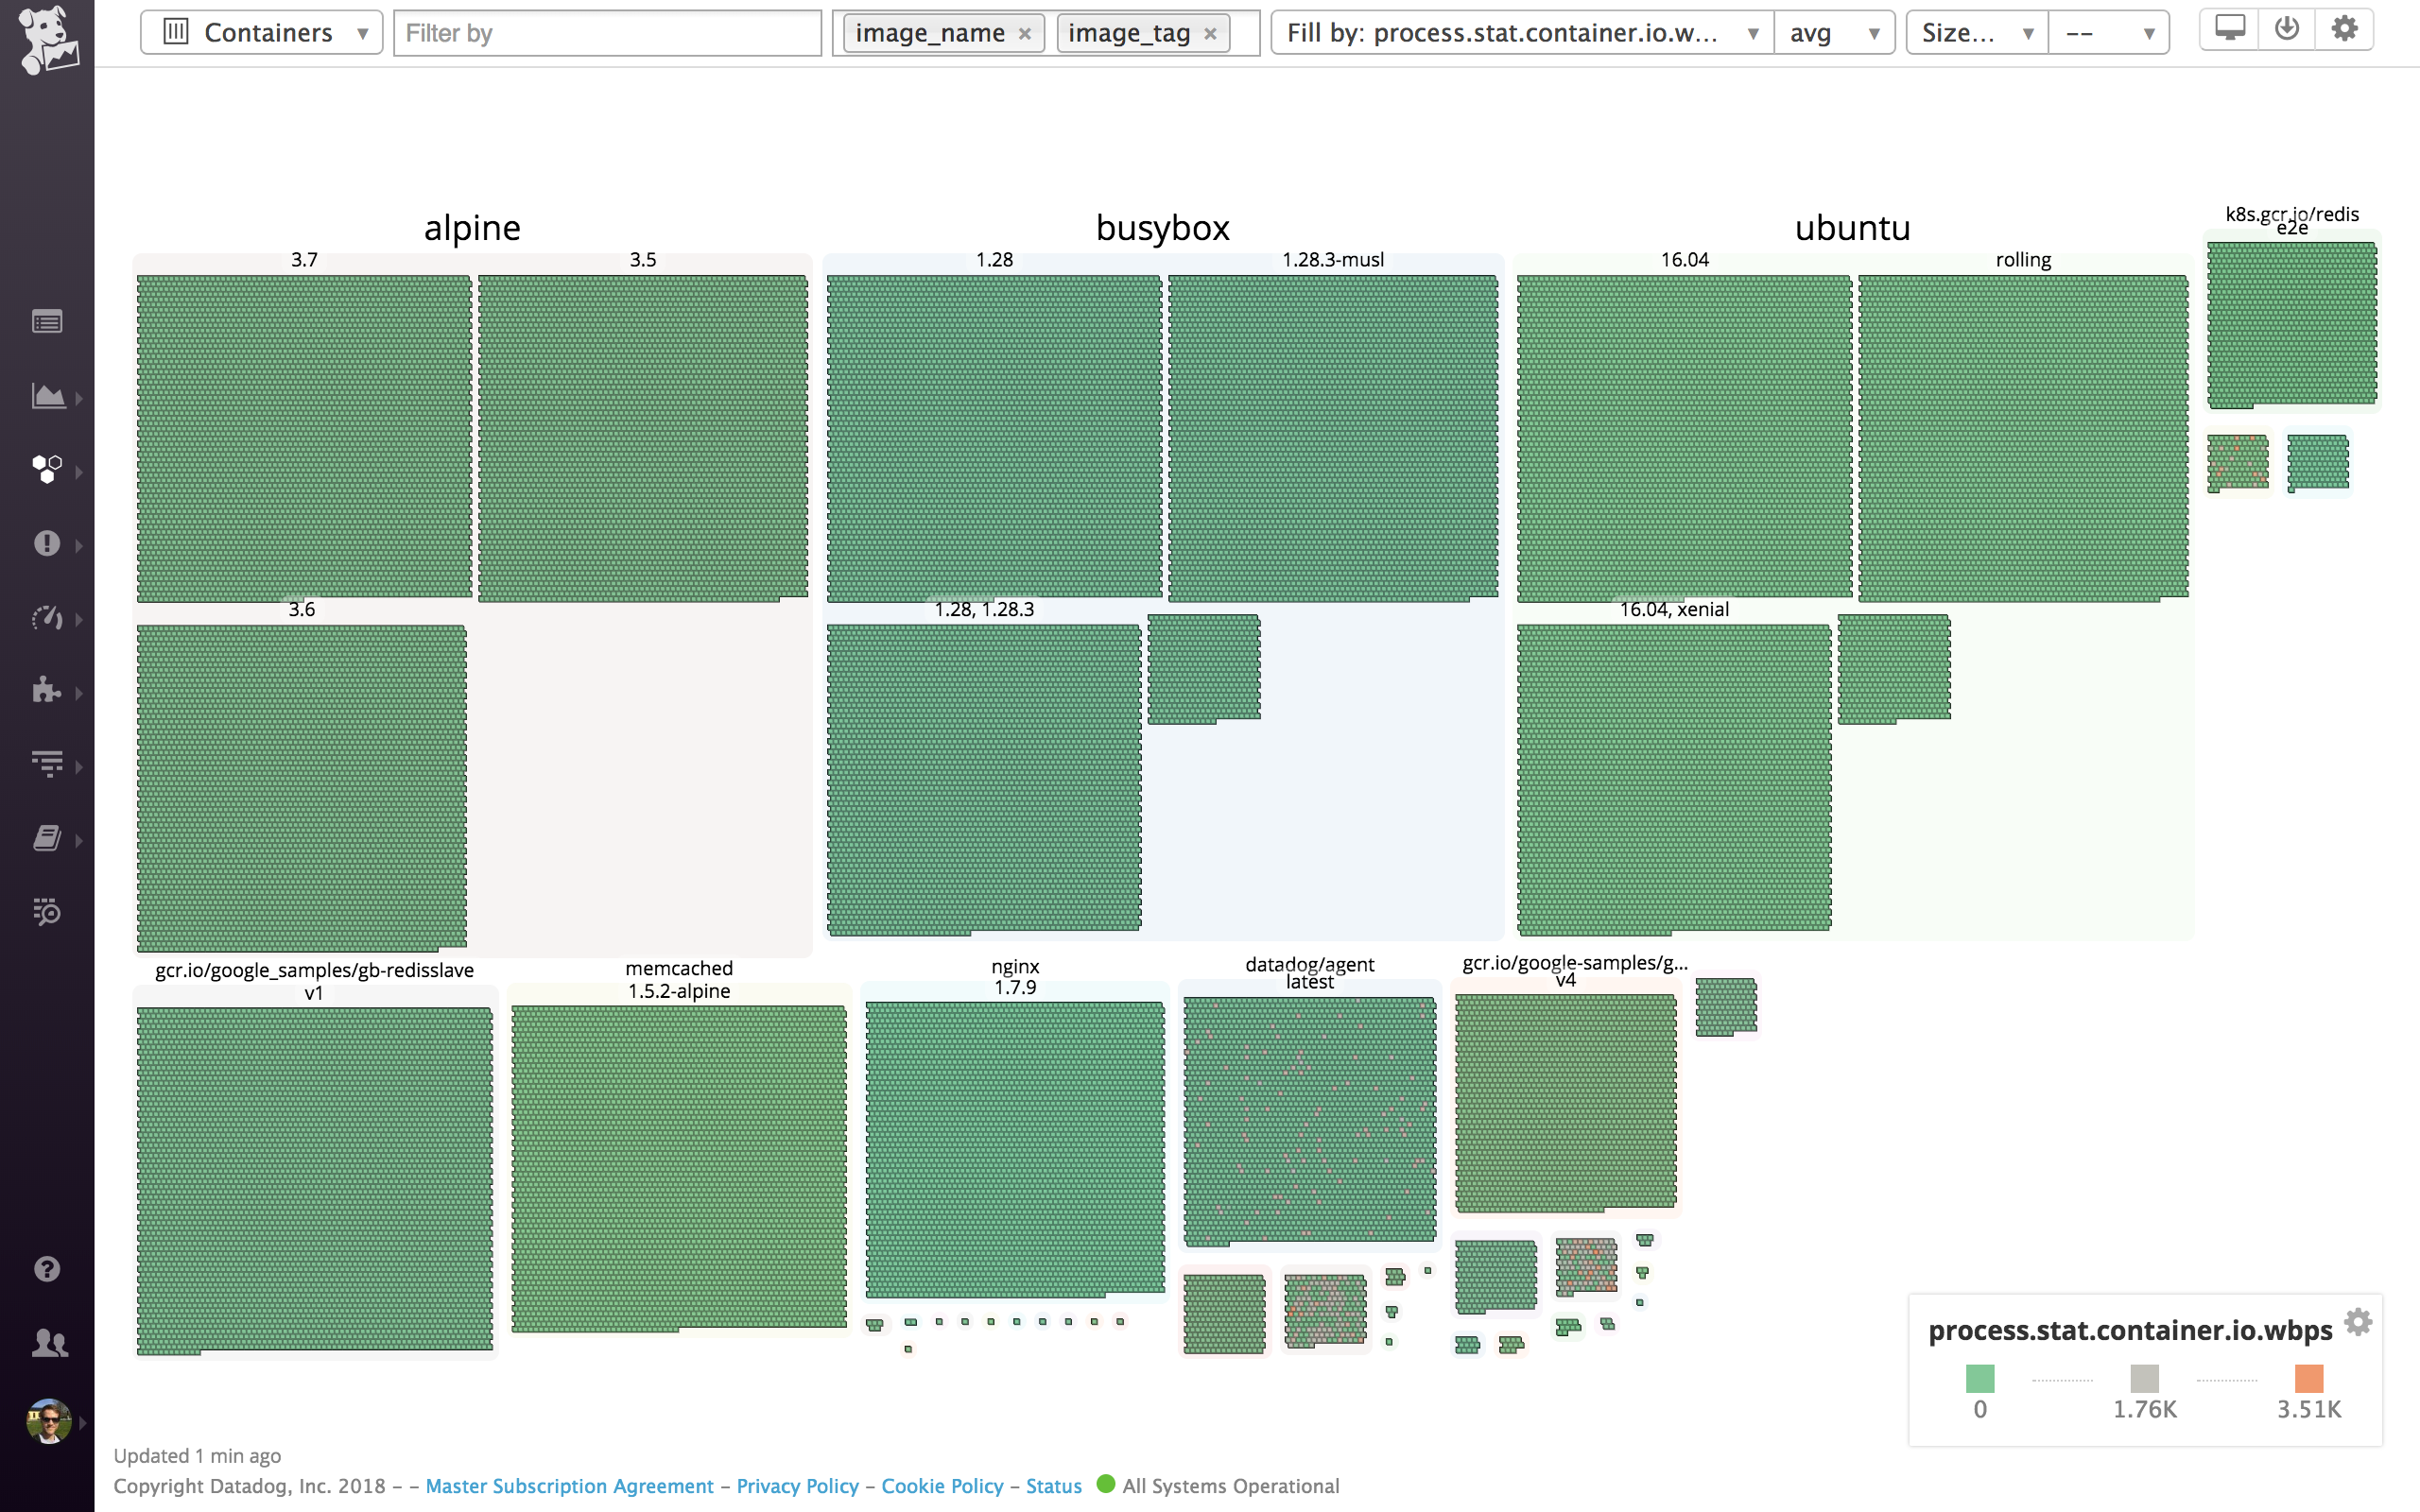Remove the image_tag grouping pill
The width and height of the screenshot is (2420, 1512).
point(1211,32)
